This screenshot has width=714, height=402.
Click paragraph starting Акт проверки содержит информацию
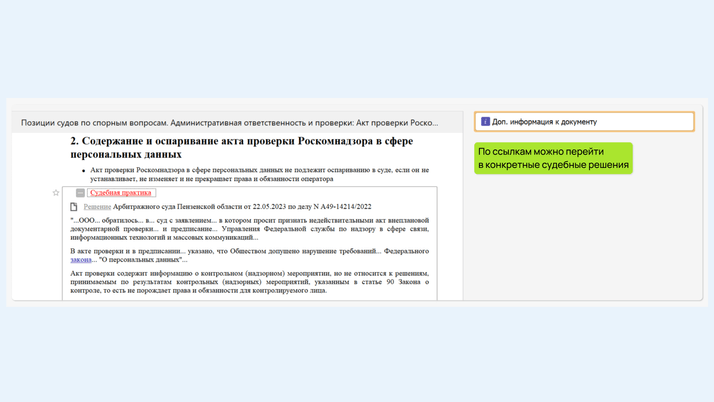click(250, 282)
